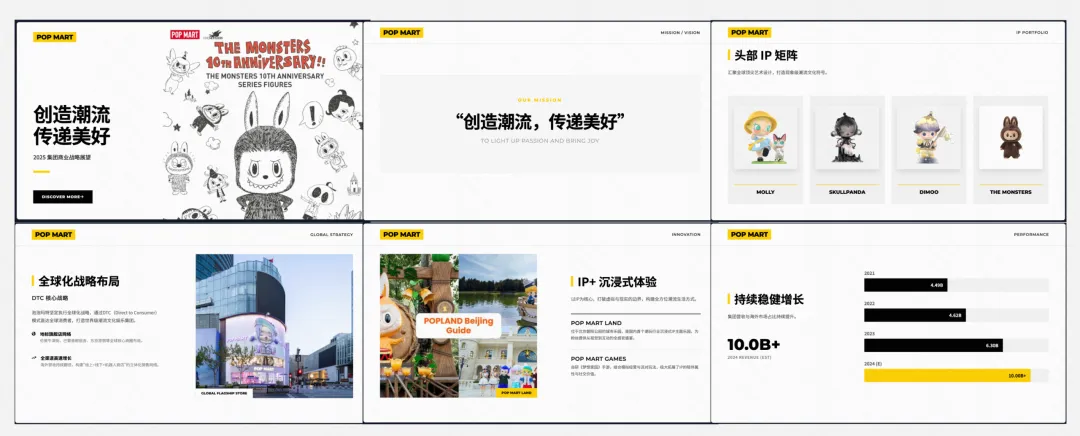Viewport: 1080px width, 436px height.
Task: Click the 持续稳健增长 heading
Action: pyautogui.click(x=769, y=299)
